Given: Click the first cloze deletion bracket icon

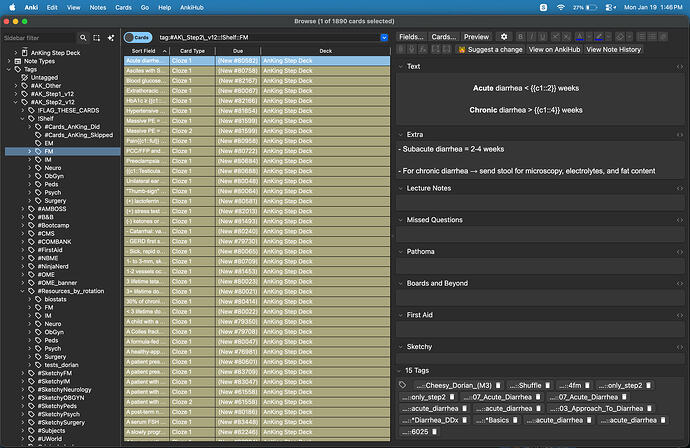Looking at the screenshot, I should [436, 49].
